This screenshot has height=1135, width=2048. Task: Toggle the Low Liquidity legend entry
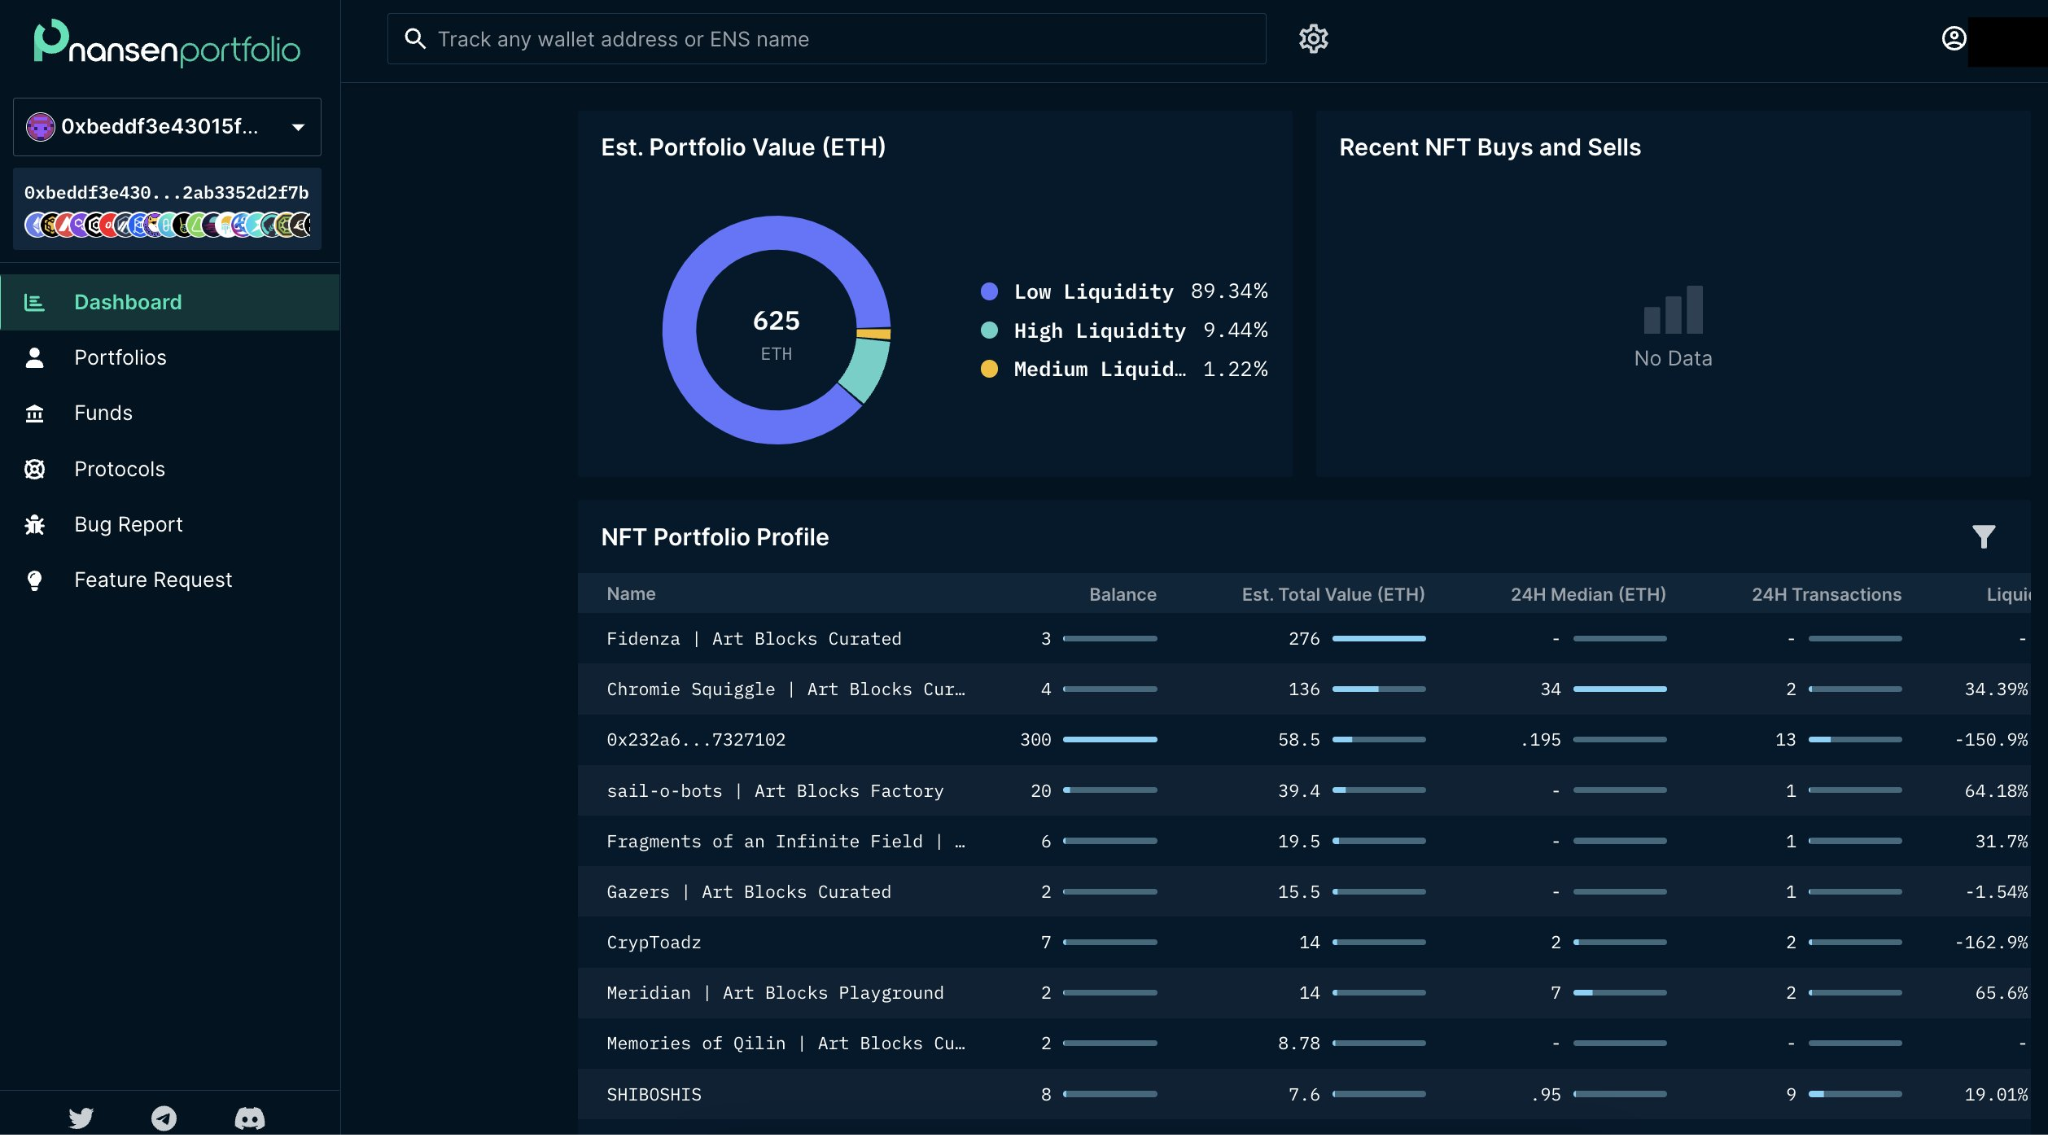pyautogui.click(x=1094, y=291)
